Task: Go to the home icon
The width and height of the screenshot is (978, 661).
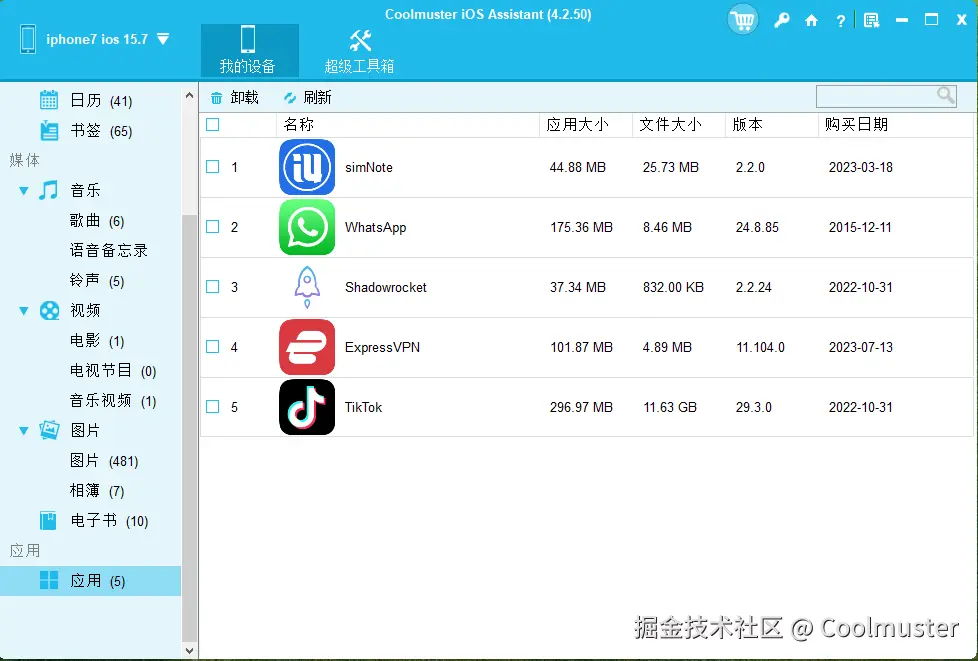Action: (811, 21)
